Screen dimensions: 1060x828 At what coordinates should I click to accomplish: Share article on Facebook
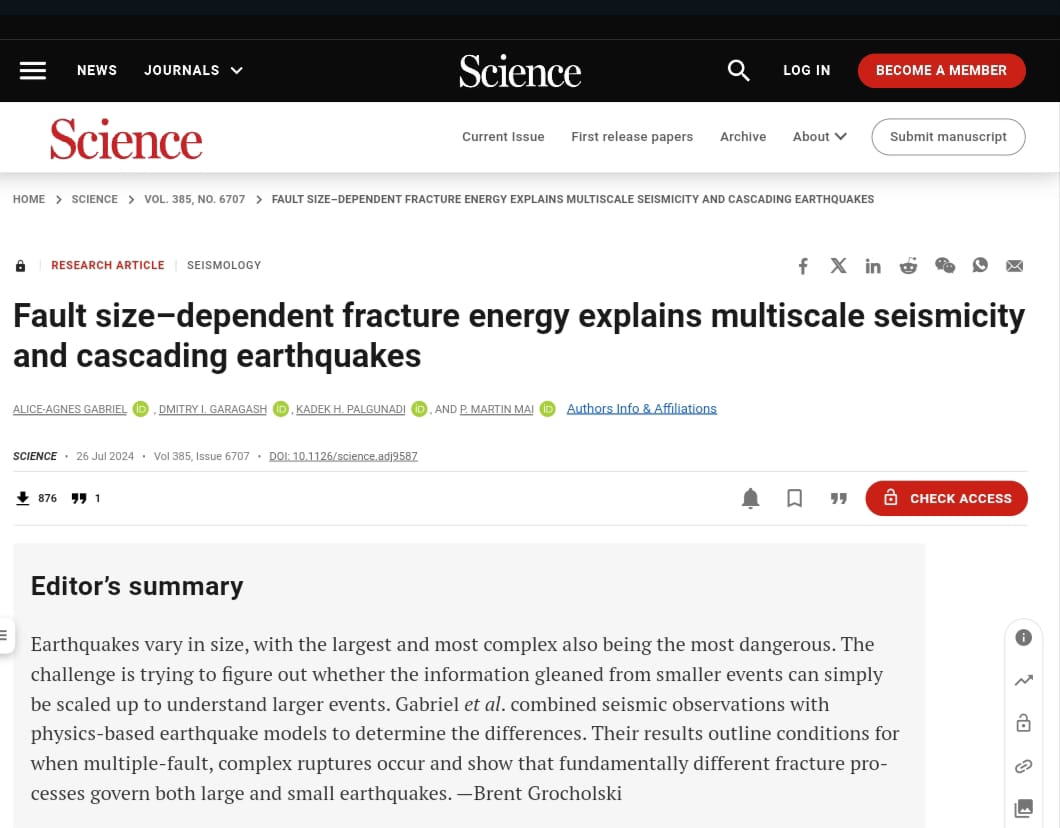[803, 265]
